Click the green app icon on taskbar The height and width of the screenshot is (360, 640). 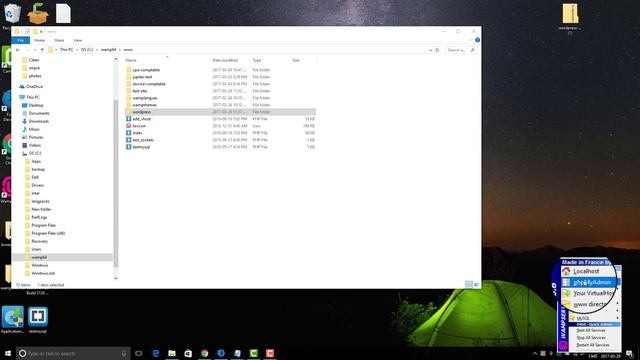click(x=253, y=353)
